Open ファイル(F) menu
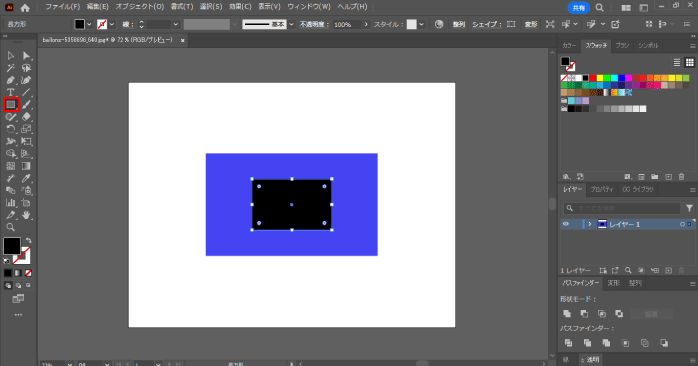The width and height of the screenshot is (698, 366). 62,7
